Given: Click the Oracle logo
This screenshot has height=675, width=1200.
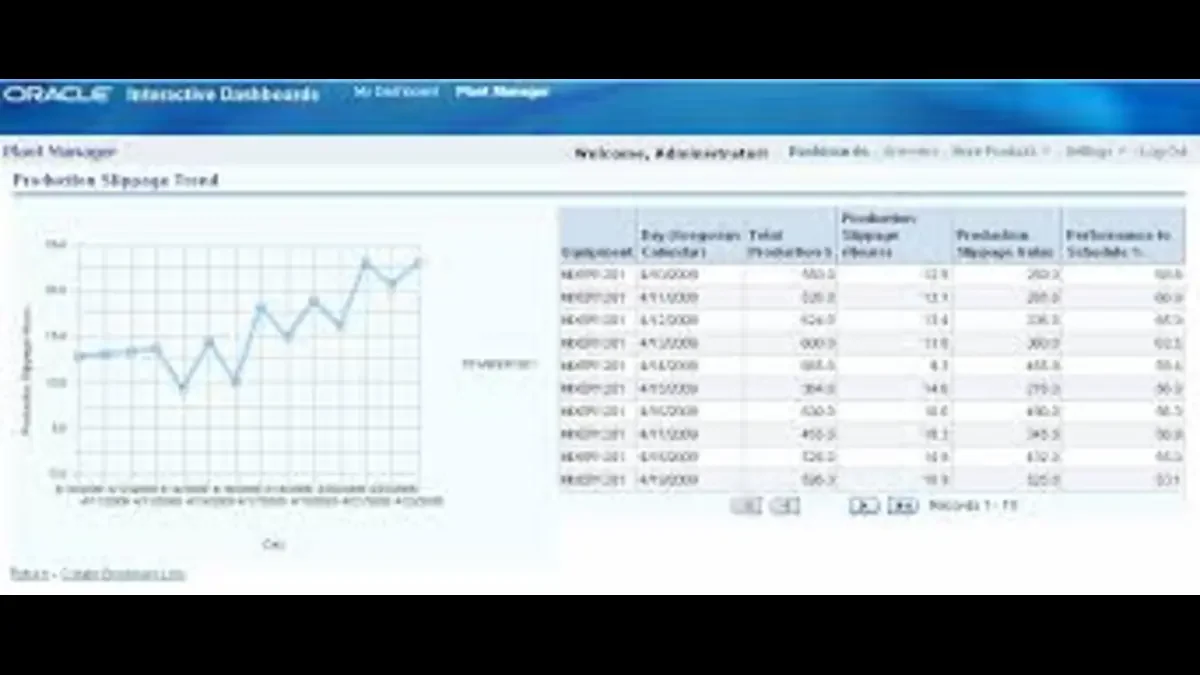Looking at the screenshot, I should 56,95.
